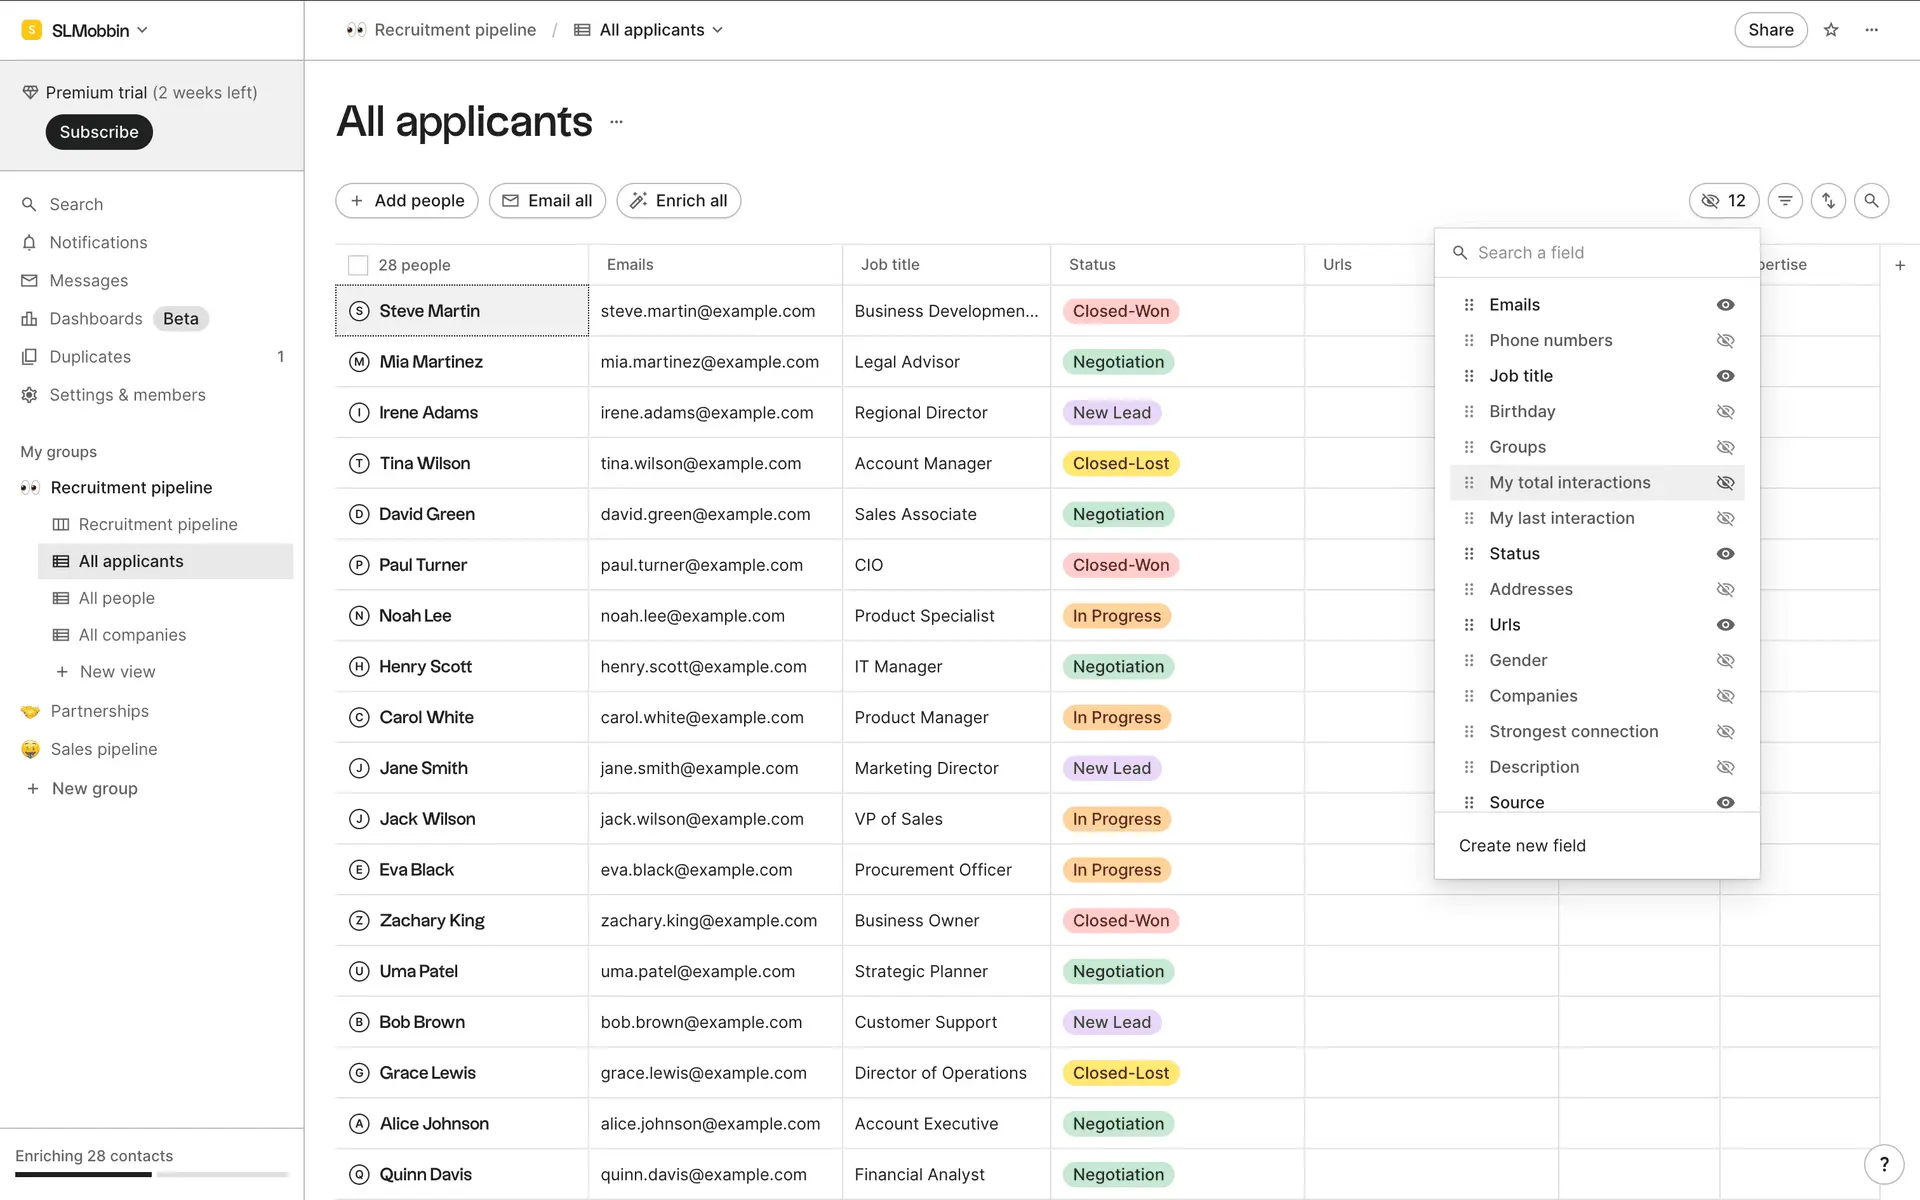
Task: Click the sort arrows icon
Action: pos(1828,201)
